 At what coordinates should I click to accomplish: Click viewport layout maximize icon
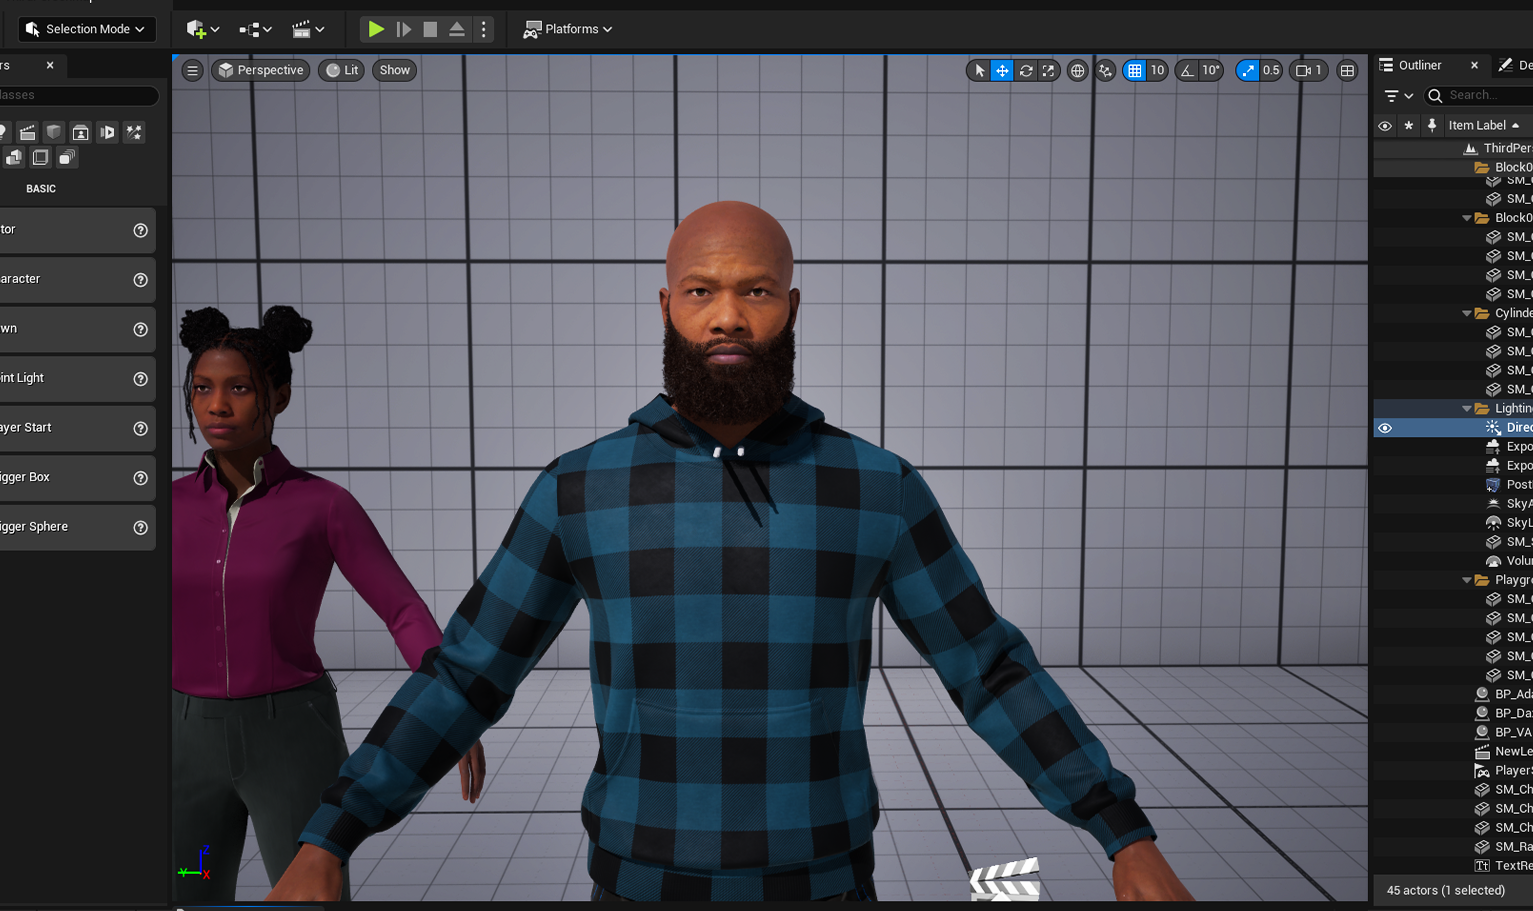tap(1347, 70)
